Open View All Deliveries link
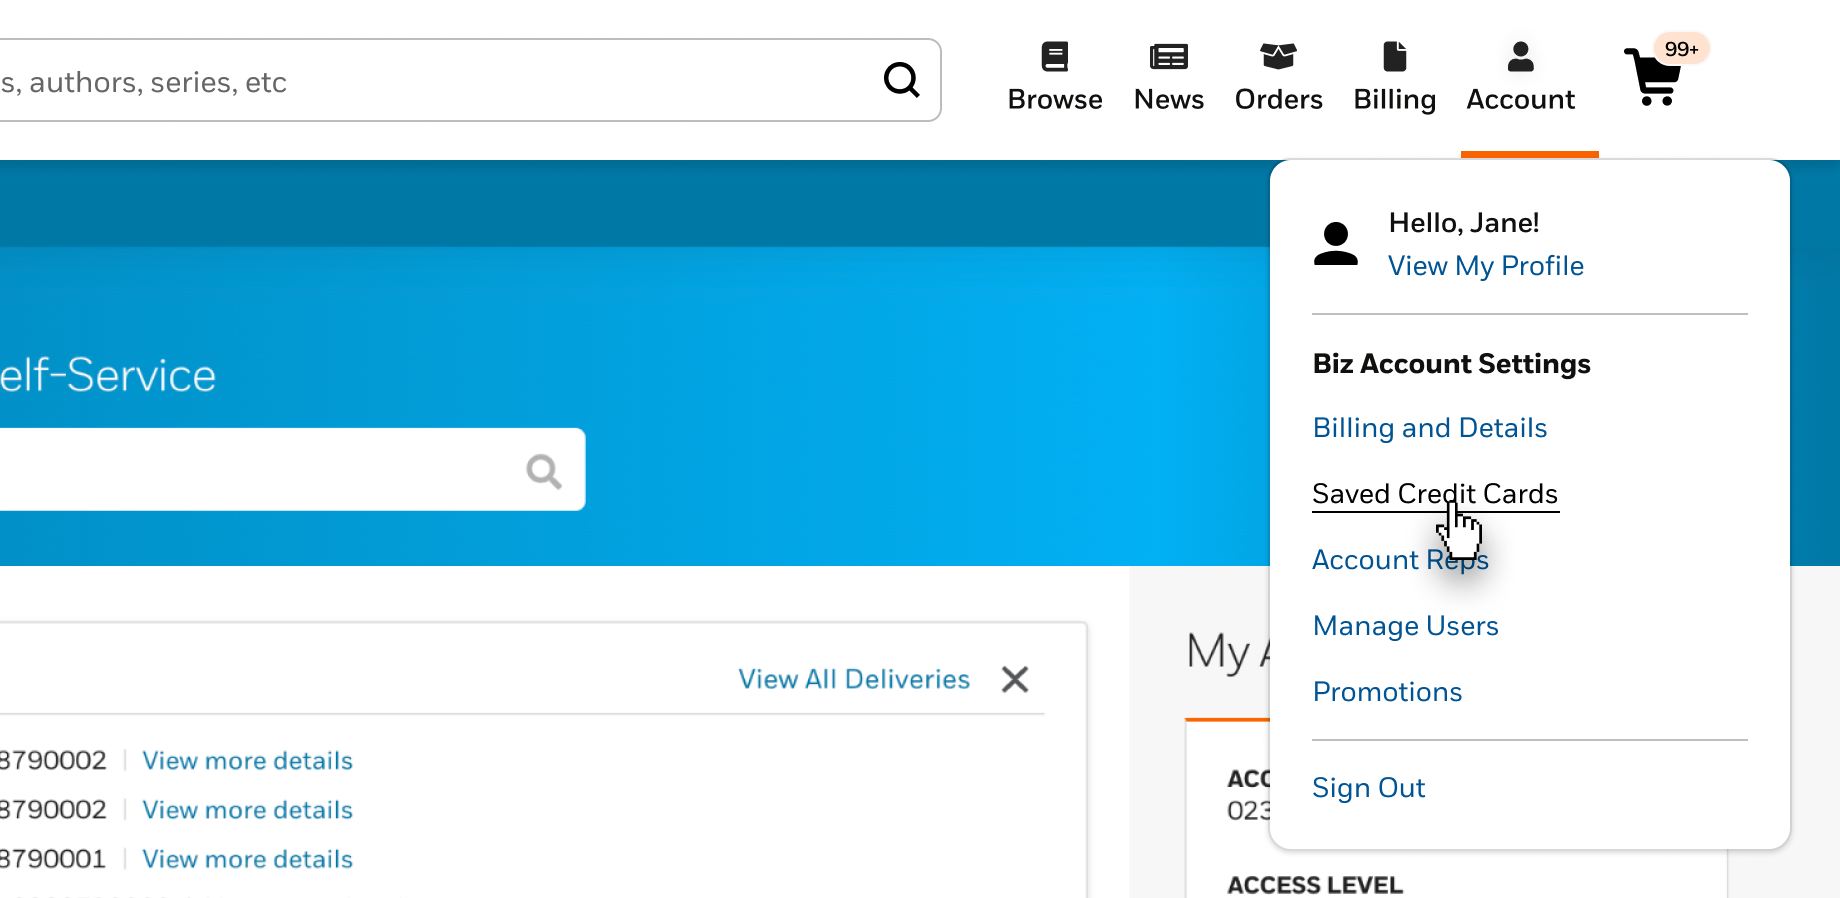The height and width of the screenshot is (898, 1840). [854, 680]
